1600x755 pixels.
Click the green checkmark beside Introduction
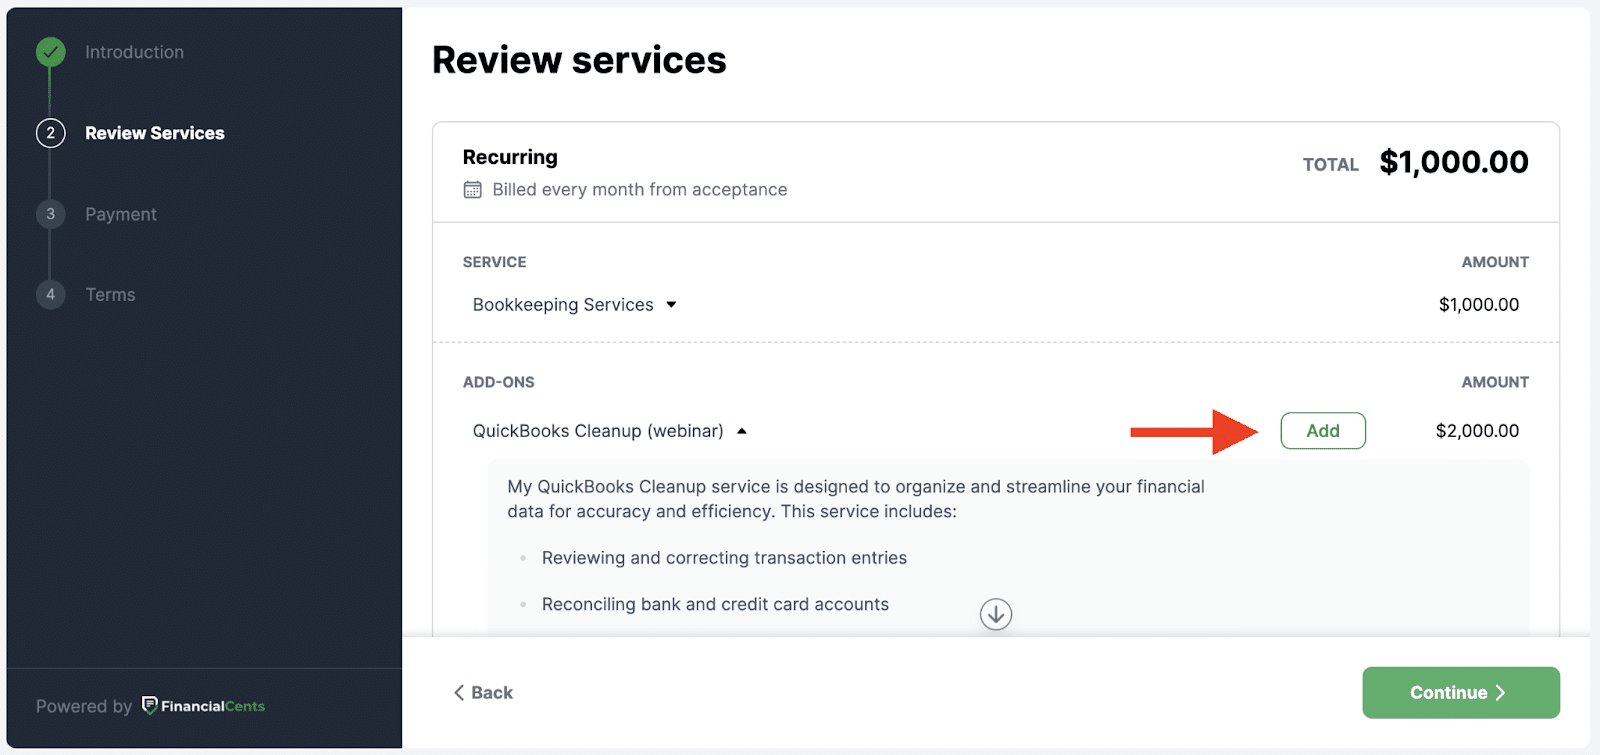coord(51,52)
